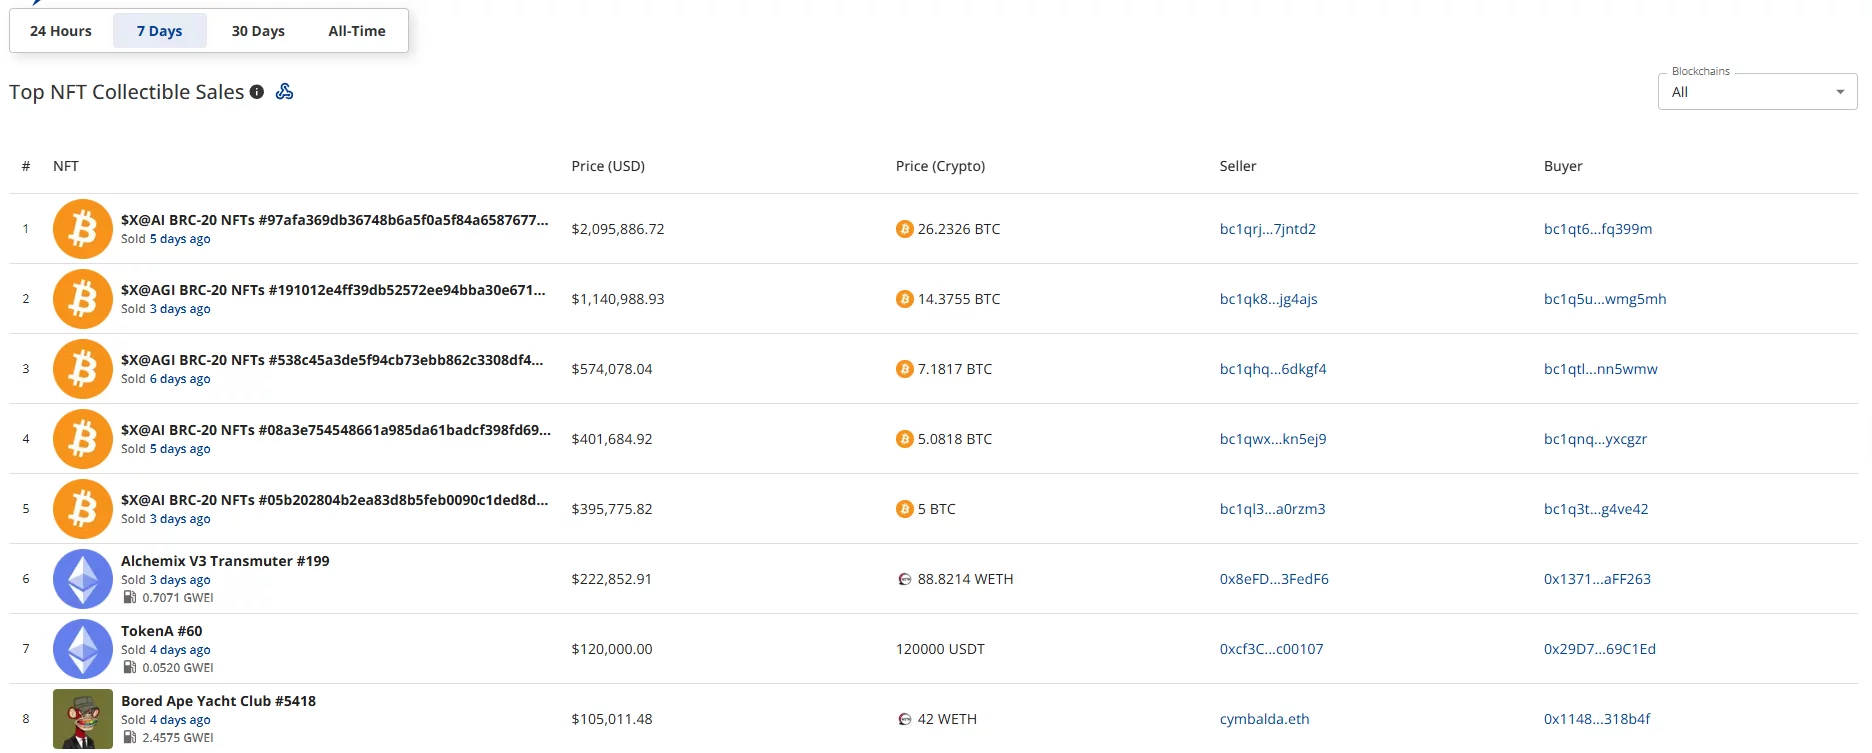Click the Price (USD) column header
1872x753 pixels.
click(608, 166)
